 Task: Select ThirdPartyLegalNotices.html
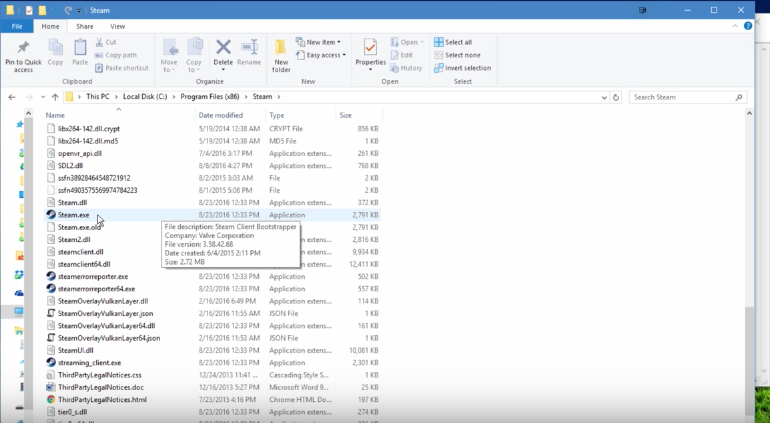pyautogui.click(x=102, y=399)
